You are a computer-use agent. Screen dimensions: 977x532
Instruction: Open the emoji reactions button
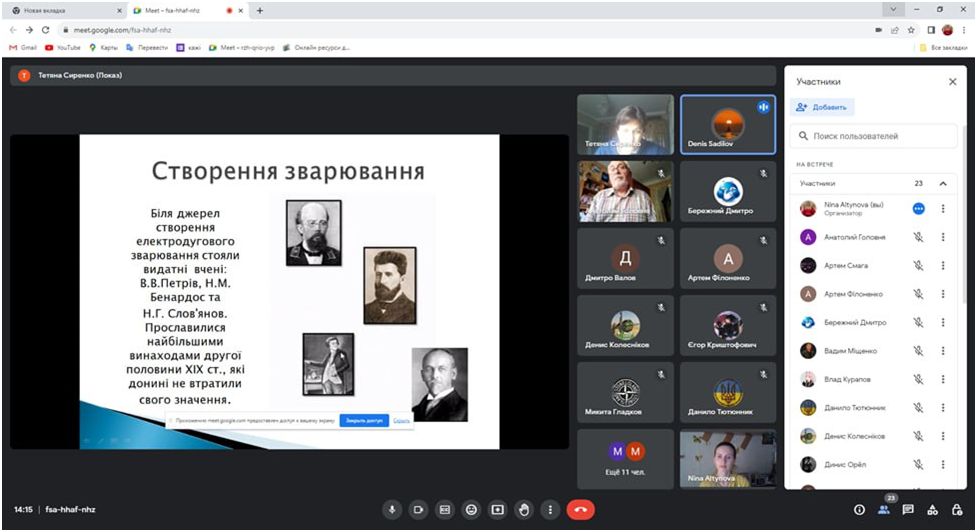[x=472, y=510]
